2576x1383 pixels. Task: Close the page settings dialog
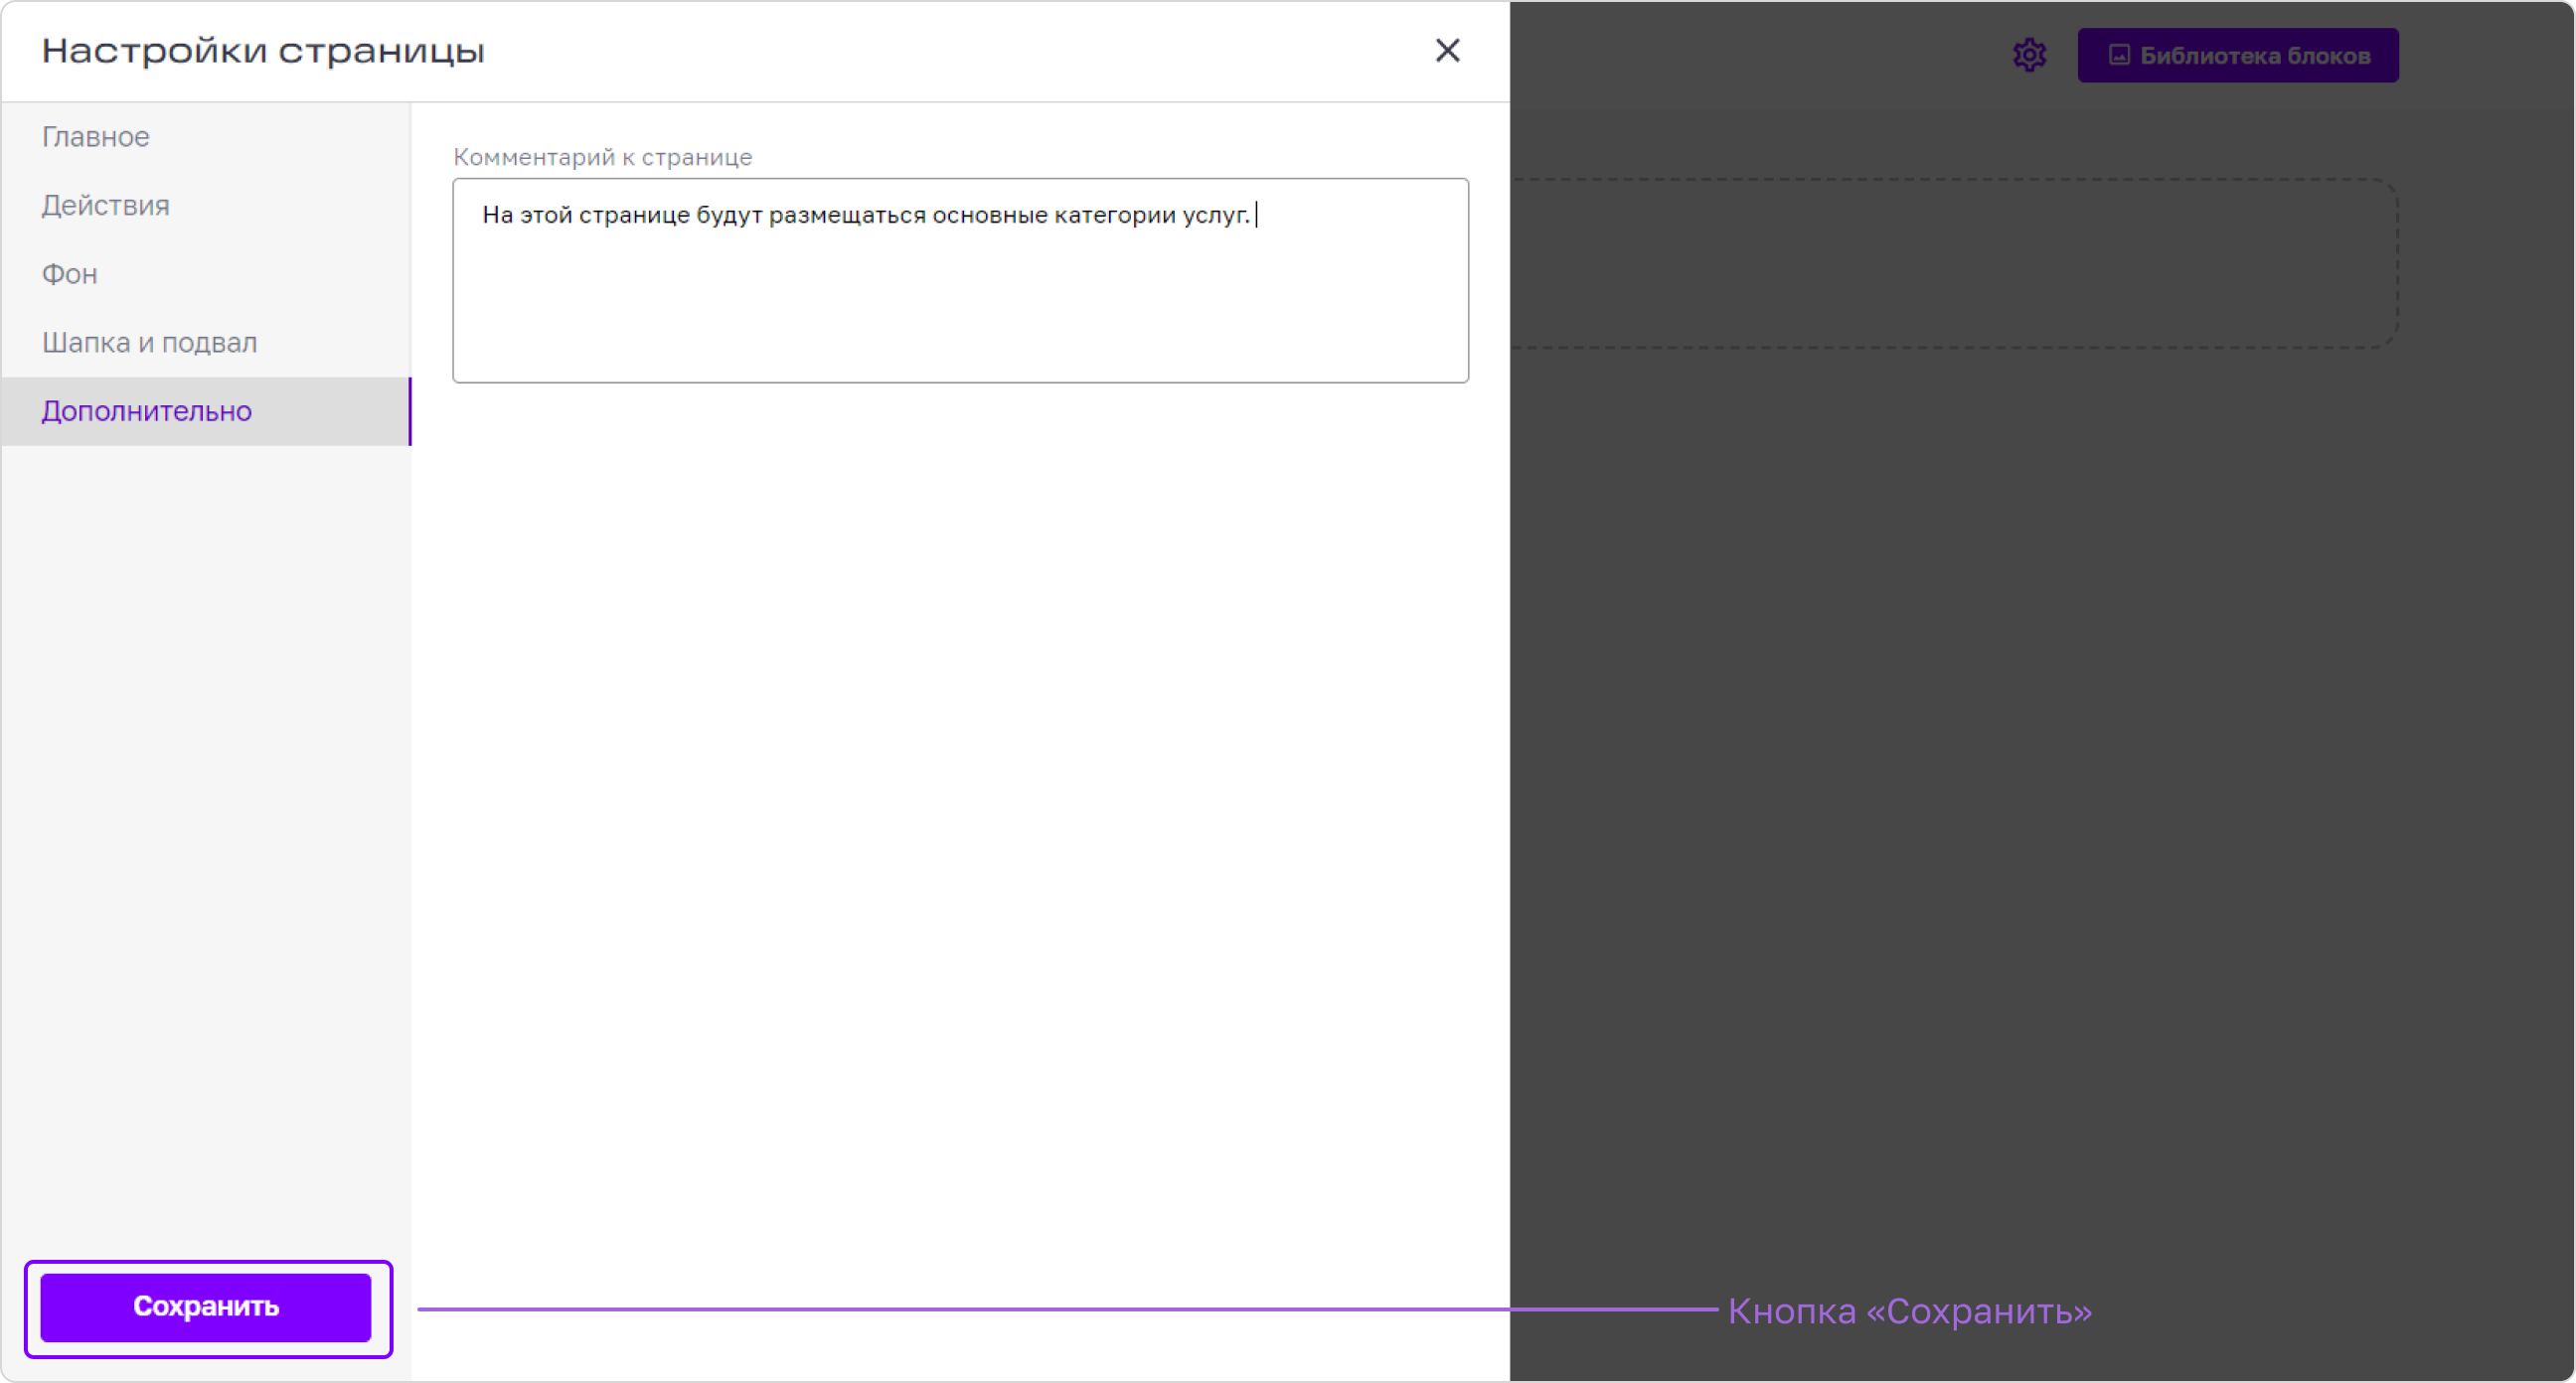tap(1447, 50)
